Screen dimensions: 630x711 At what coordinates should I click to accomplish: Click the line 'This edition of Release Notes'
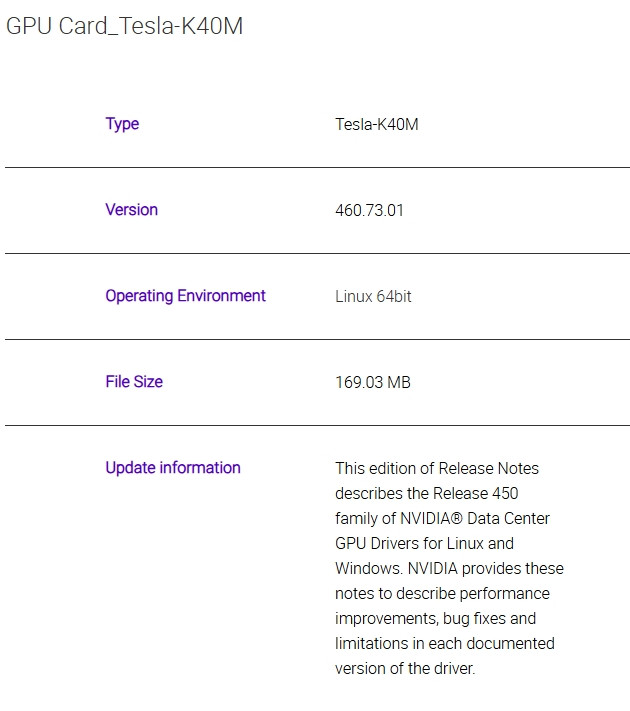point(437,469)
